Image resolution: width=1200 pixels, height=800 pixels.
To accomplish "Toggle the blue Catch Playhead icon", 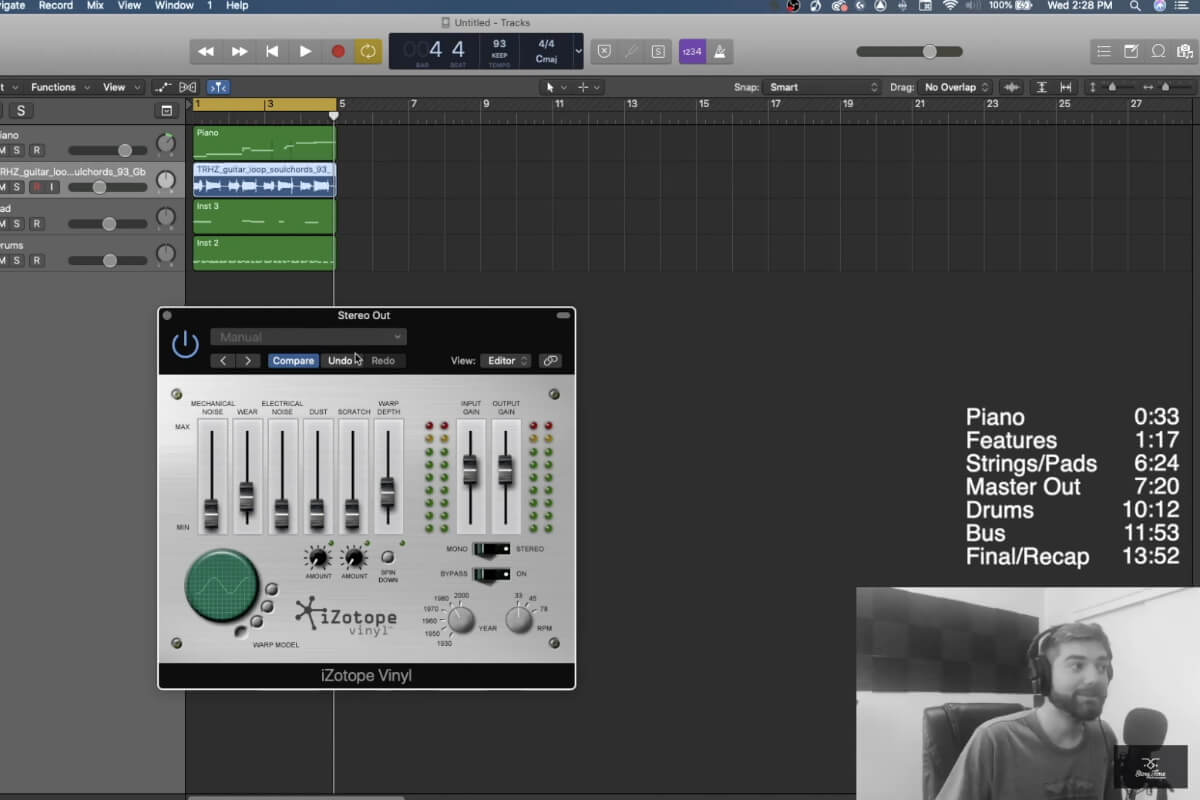I will tap(219, 87).
